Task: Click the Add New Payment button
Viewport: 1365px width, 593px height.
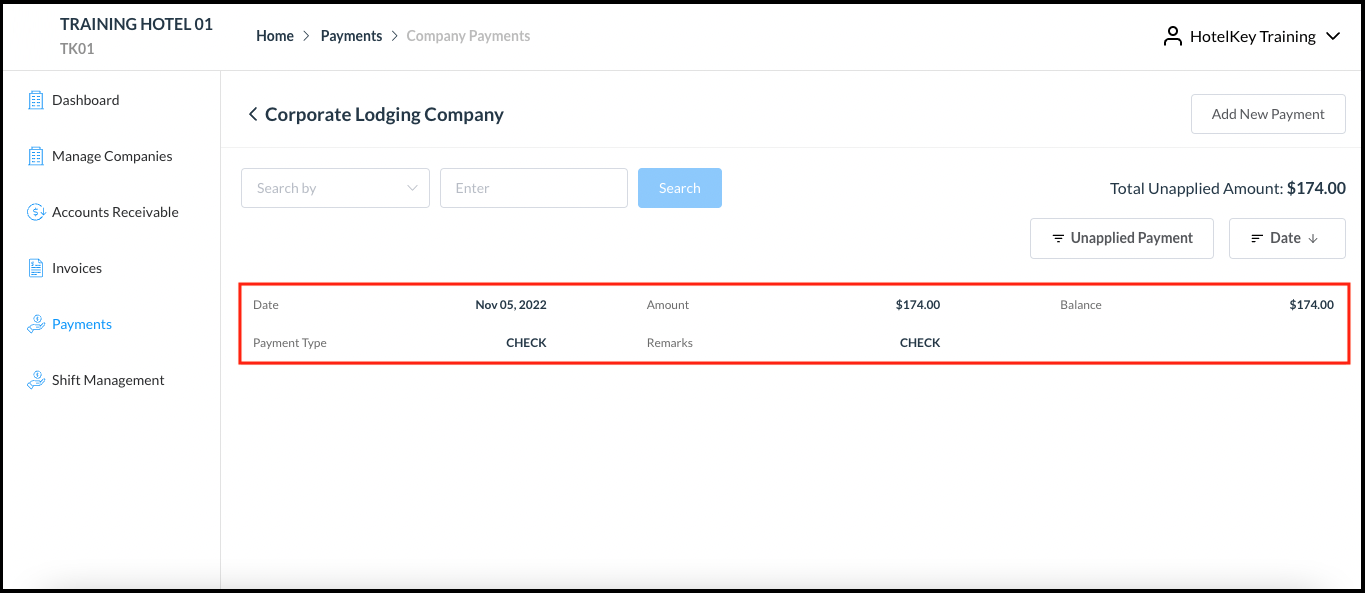Action: click(1268, 113)
